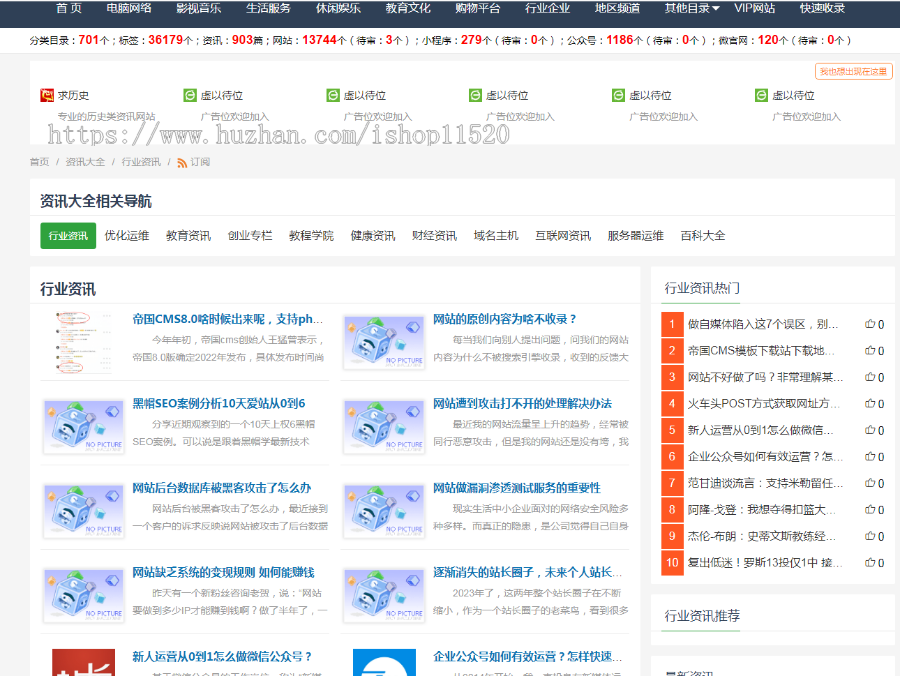Open 生活服务 navigation item
The width and height of the screenshot is (900, 676).
click(269, 9)
